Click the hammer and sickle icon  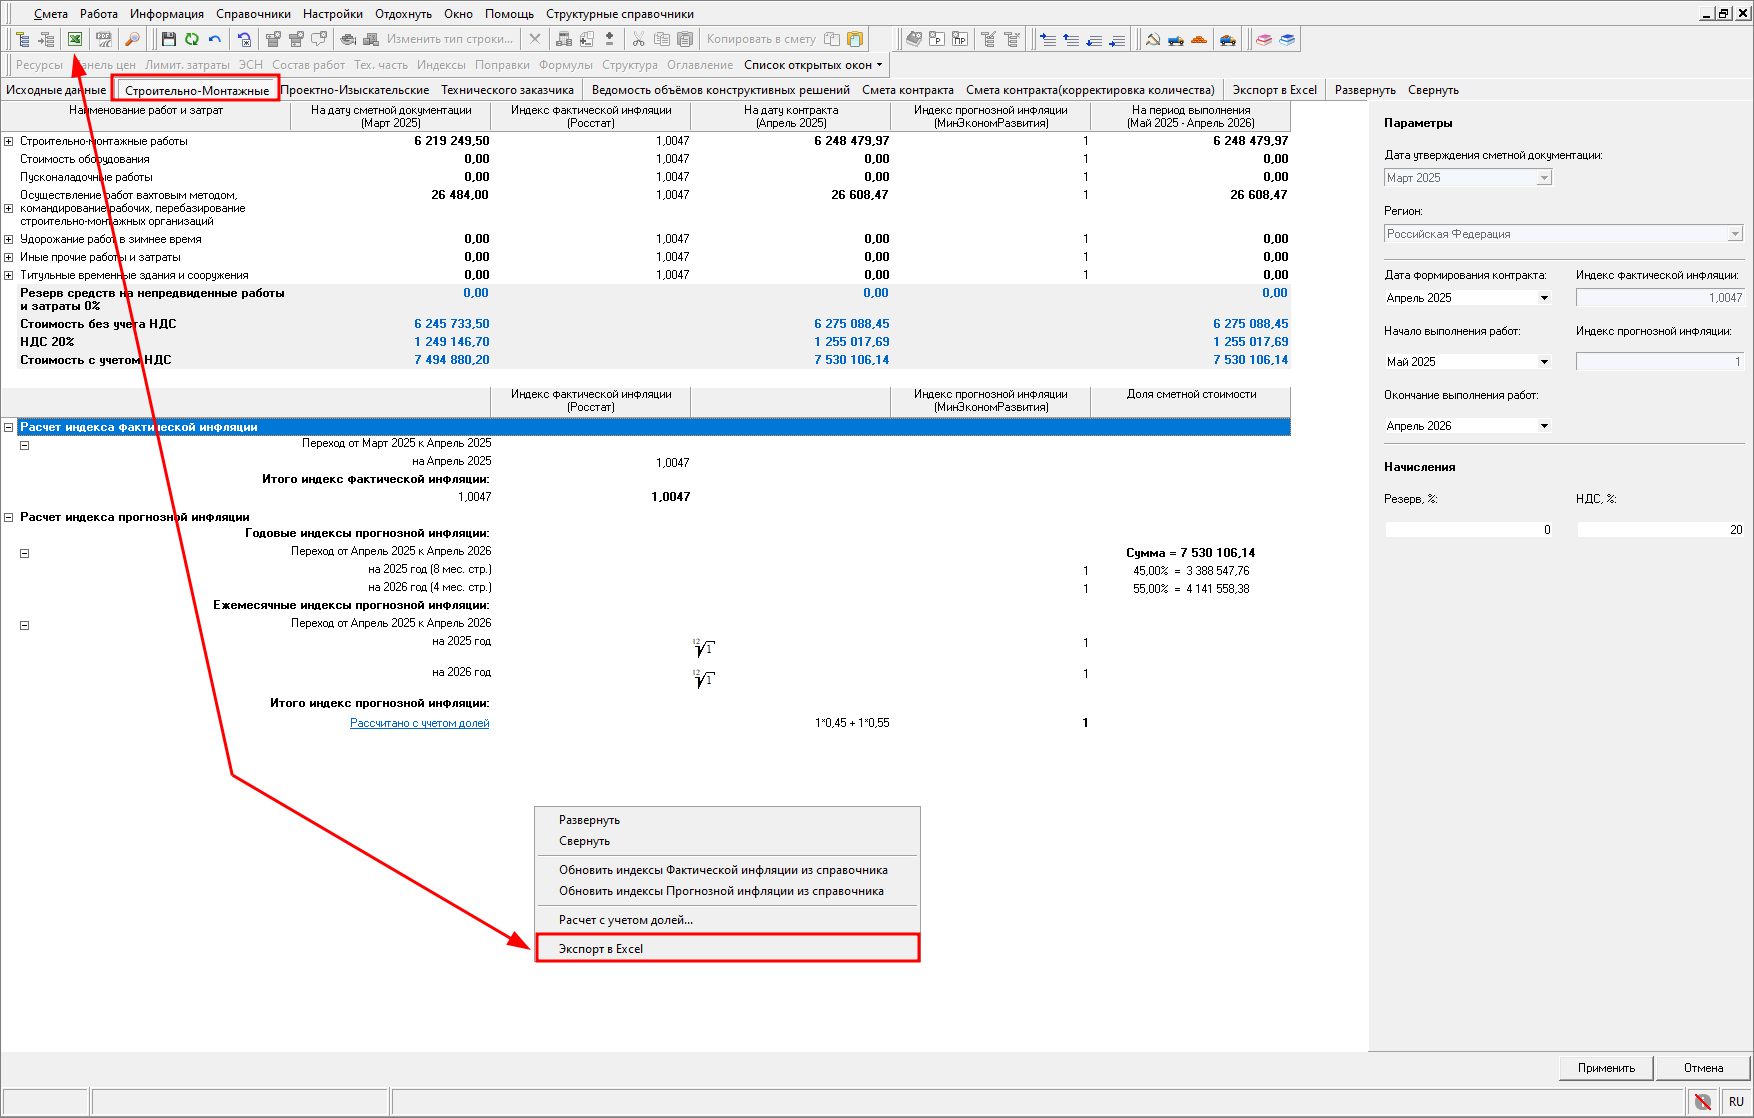coord(1153,39)
